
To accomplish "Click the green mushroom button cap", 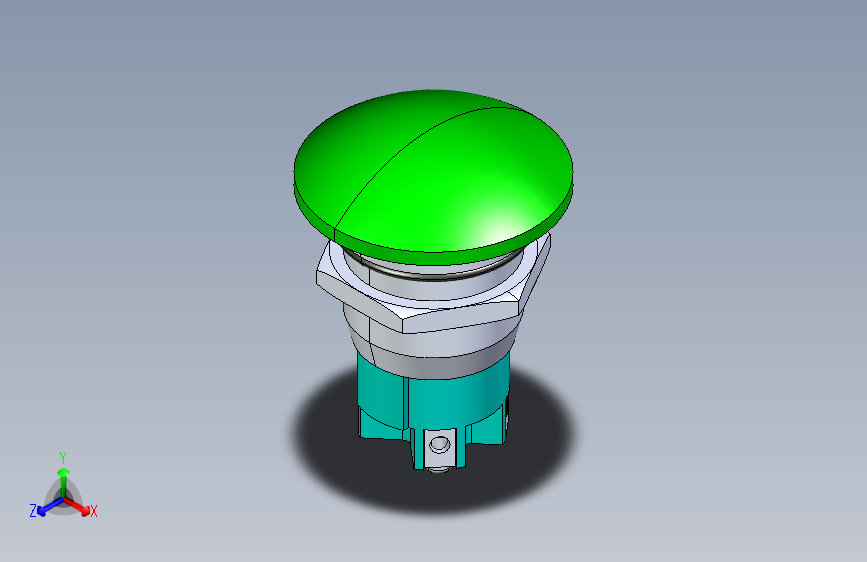I will pos(433,176).
